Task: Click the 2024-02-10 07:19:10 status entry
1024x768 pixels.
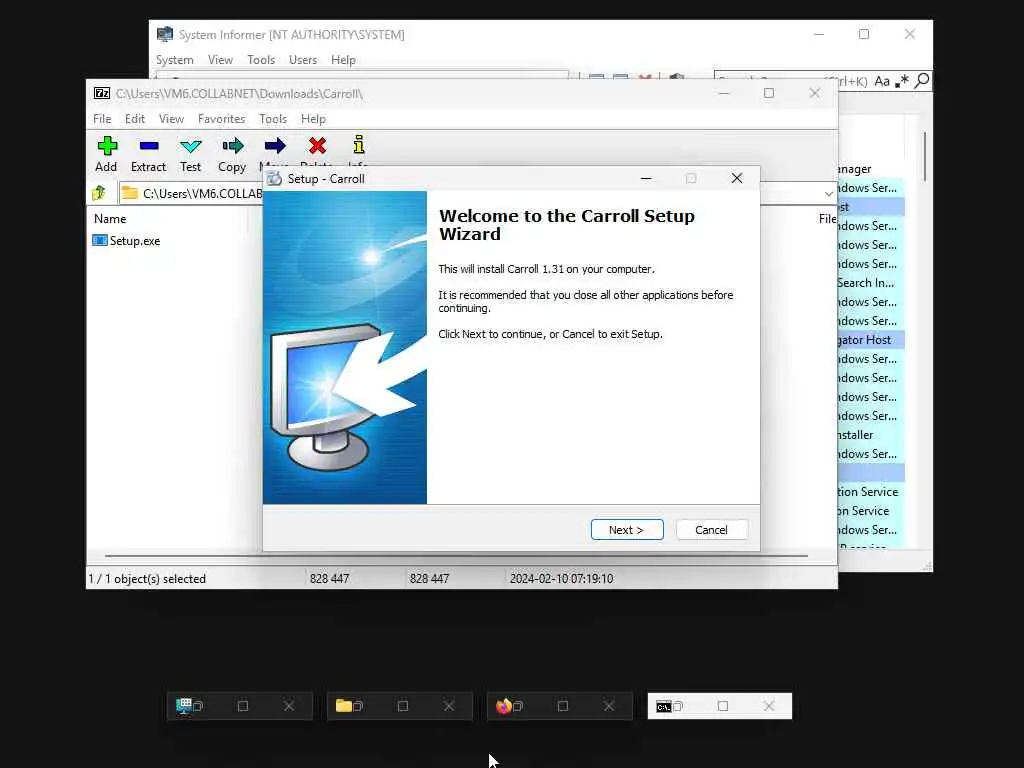Action: coord(562,579)
